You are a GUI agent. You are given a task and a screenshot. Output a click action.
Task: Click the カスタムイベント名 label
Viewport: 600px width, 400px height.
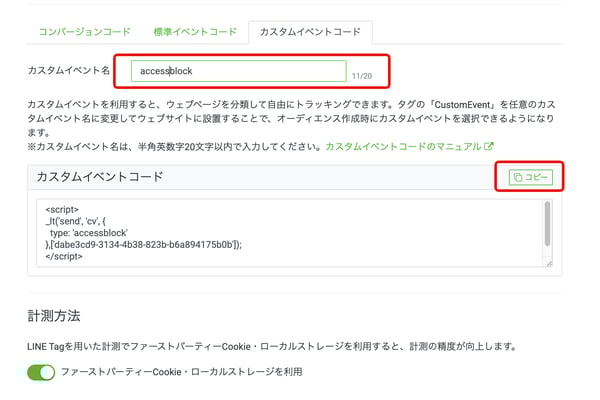pos(68,70)
